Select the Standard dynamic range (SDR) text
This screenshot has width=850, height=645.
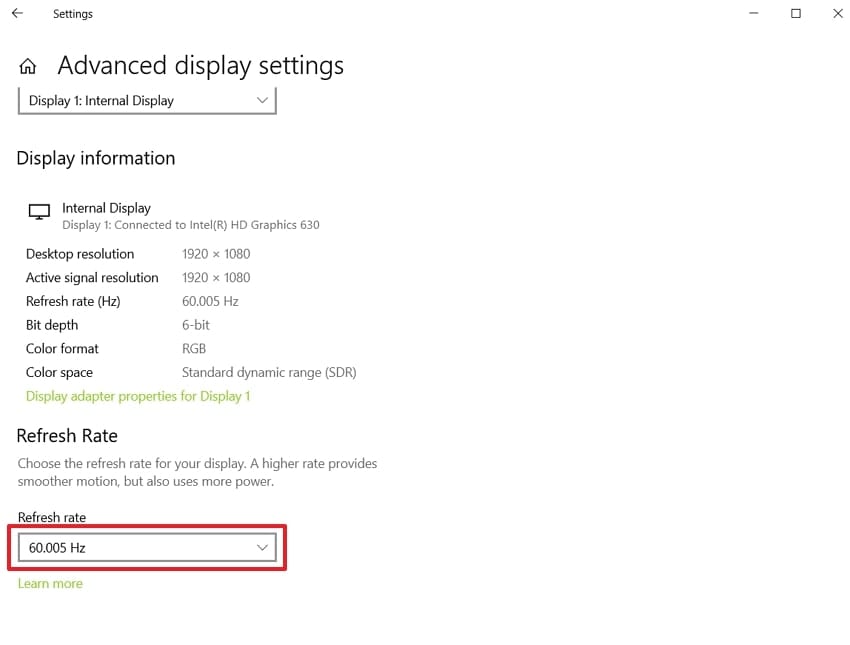pyautogui.click(x=268, y=372)
